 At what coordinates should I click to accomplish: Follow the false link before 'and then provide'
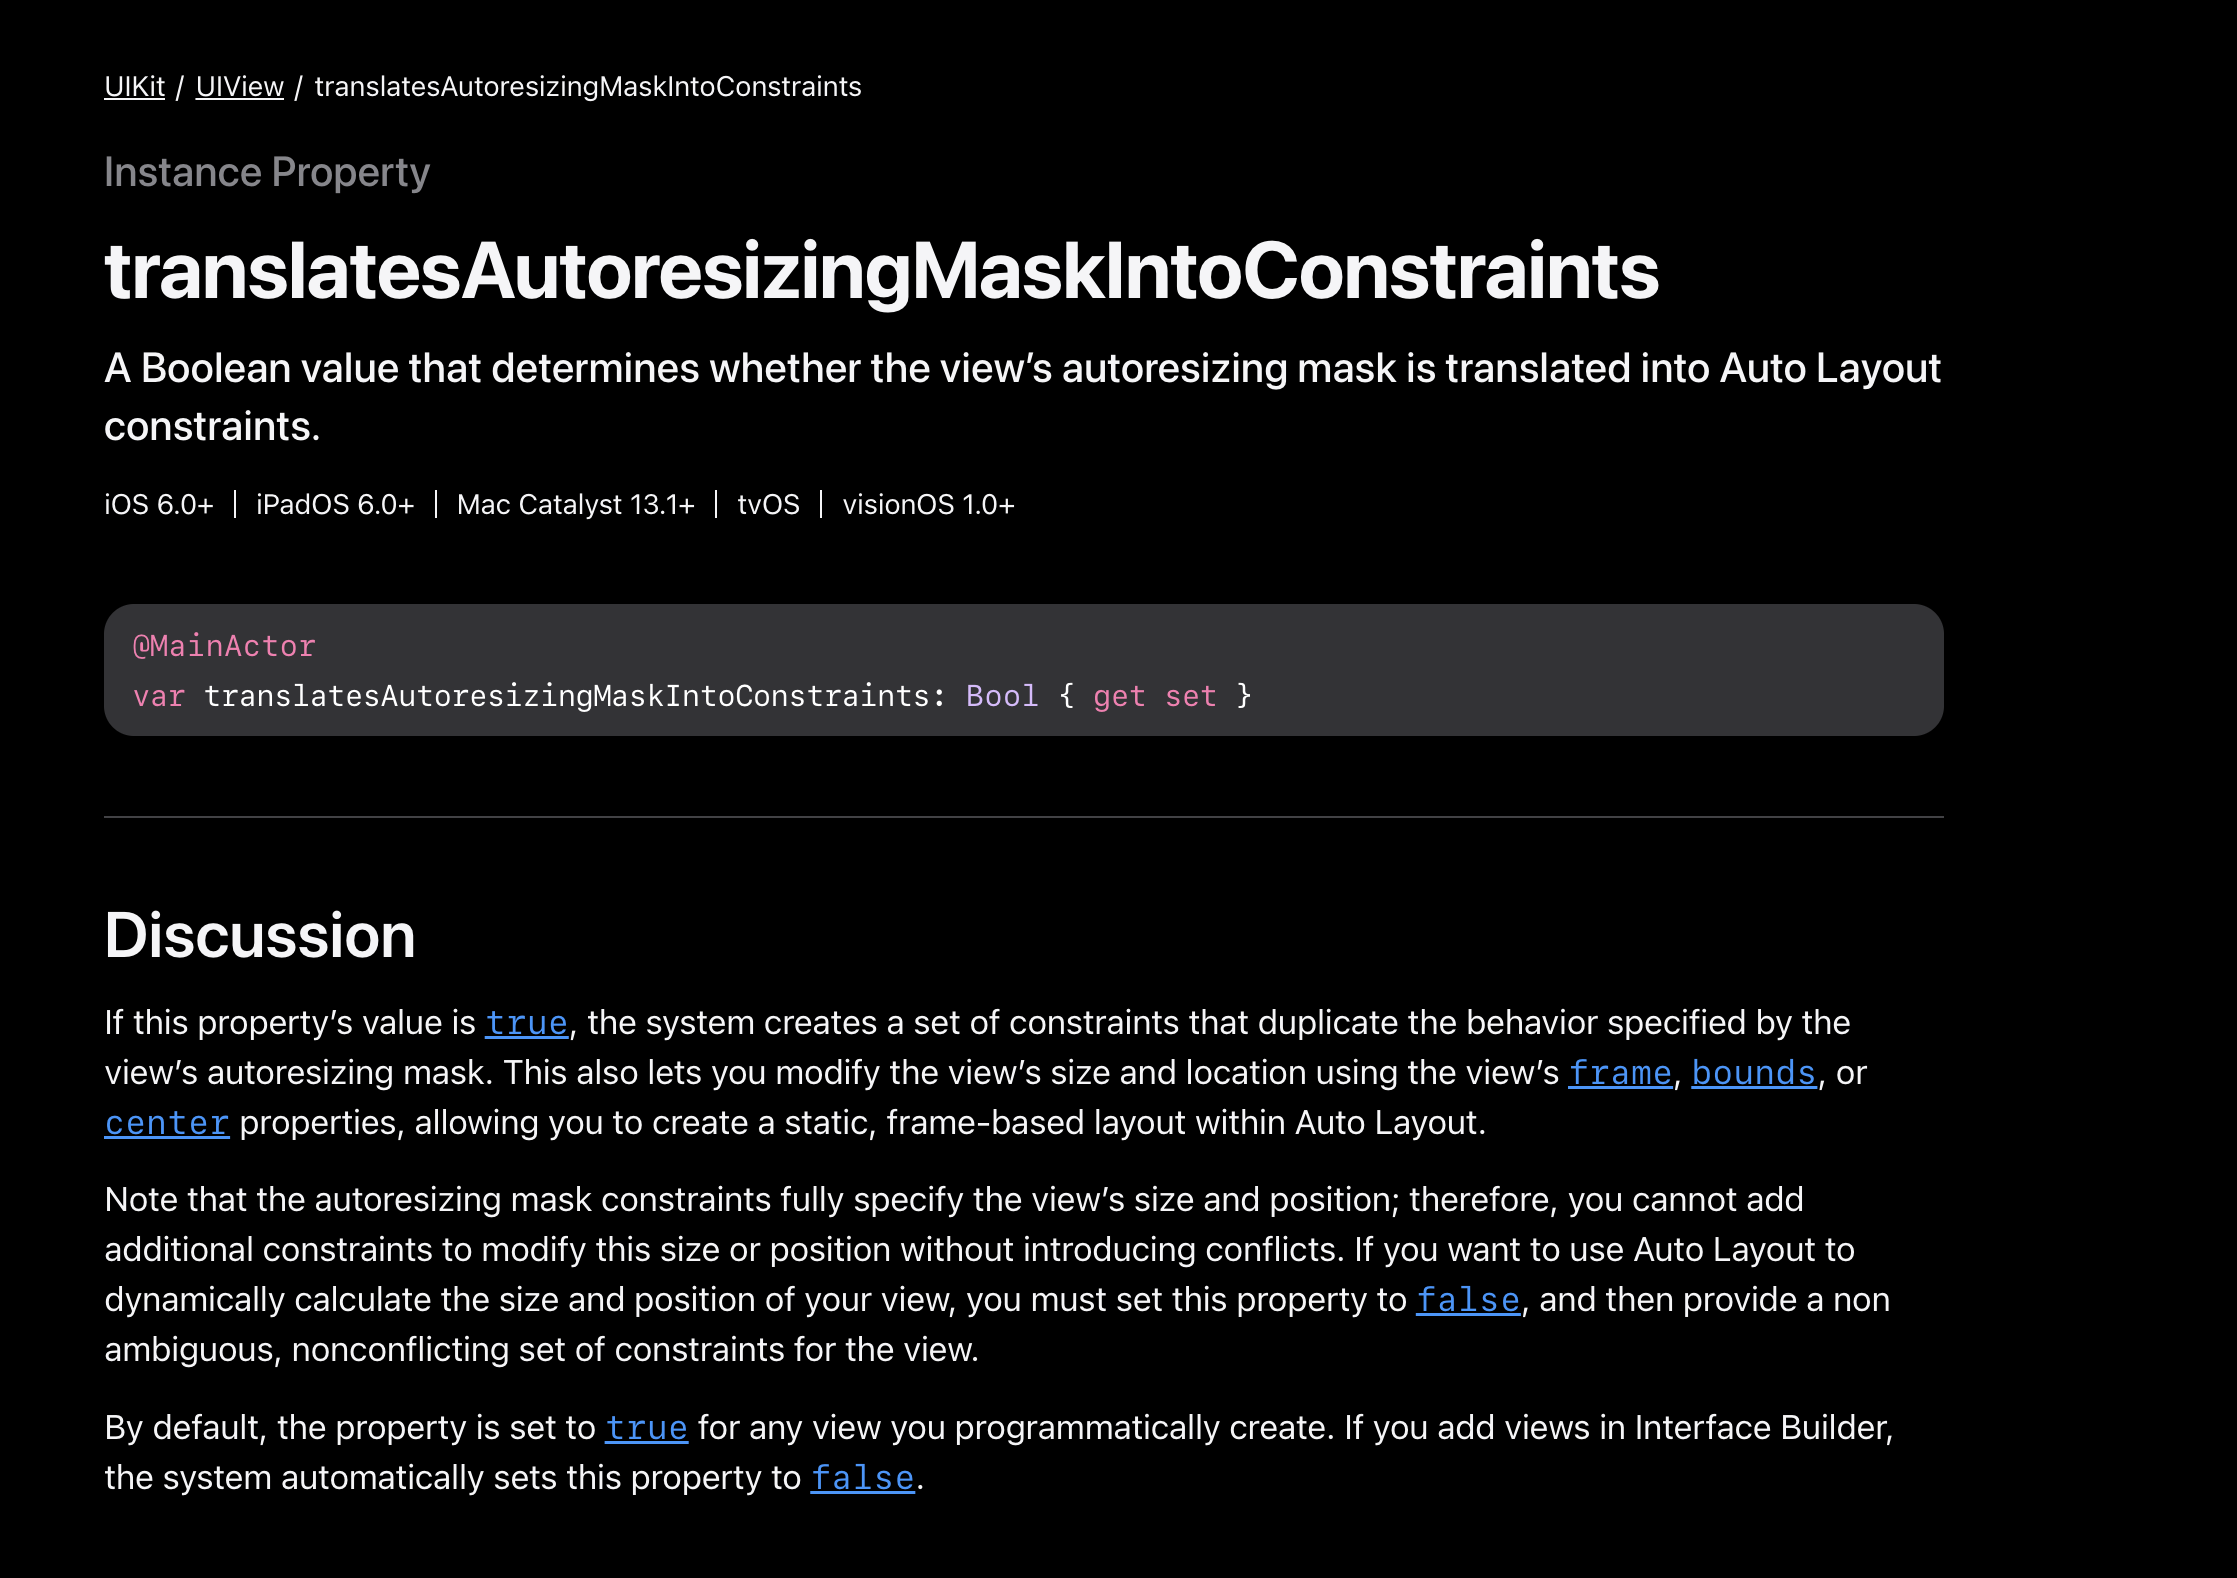(x=1467, y=1300)
